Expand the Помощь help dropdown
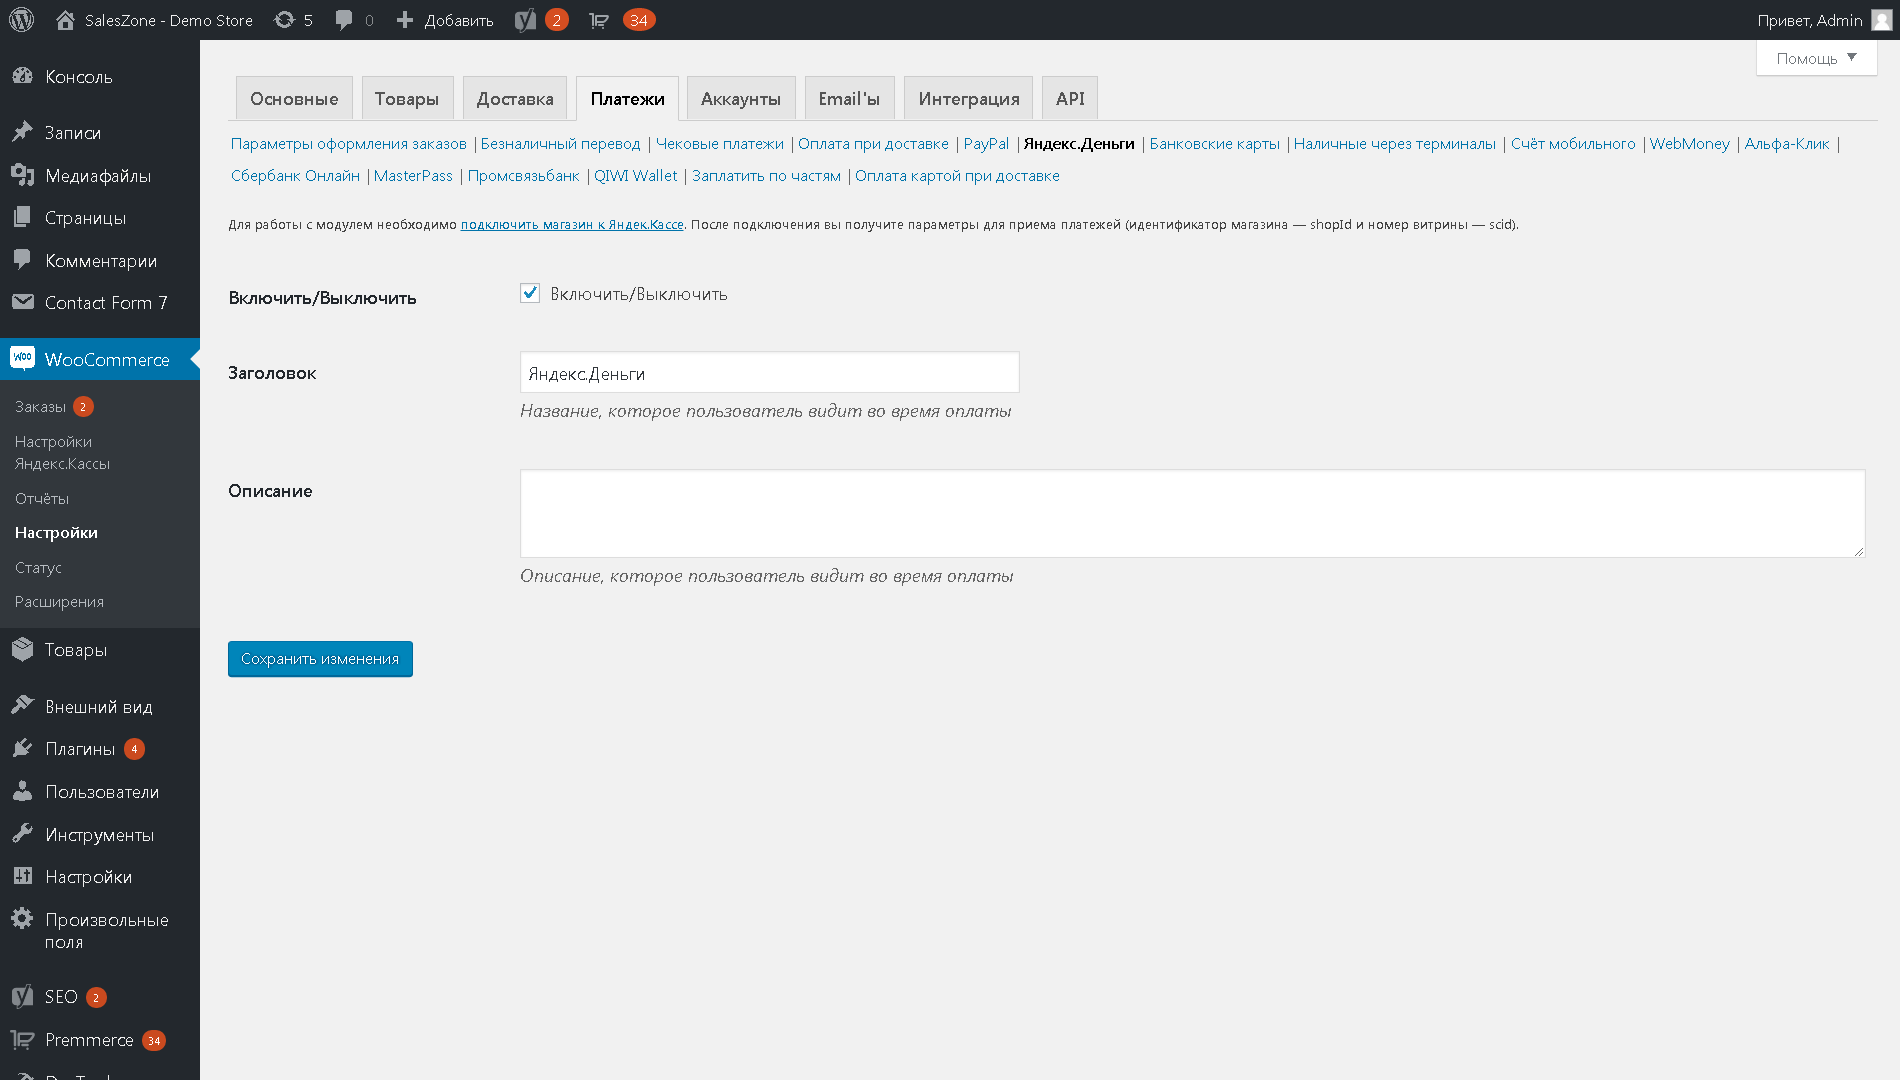 [1816, 58]
